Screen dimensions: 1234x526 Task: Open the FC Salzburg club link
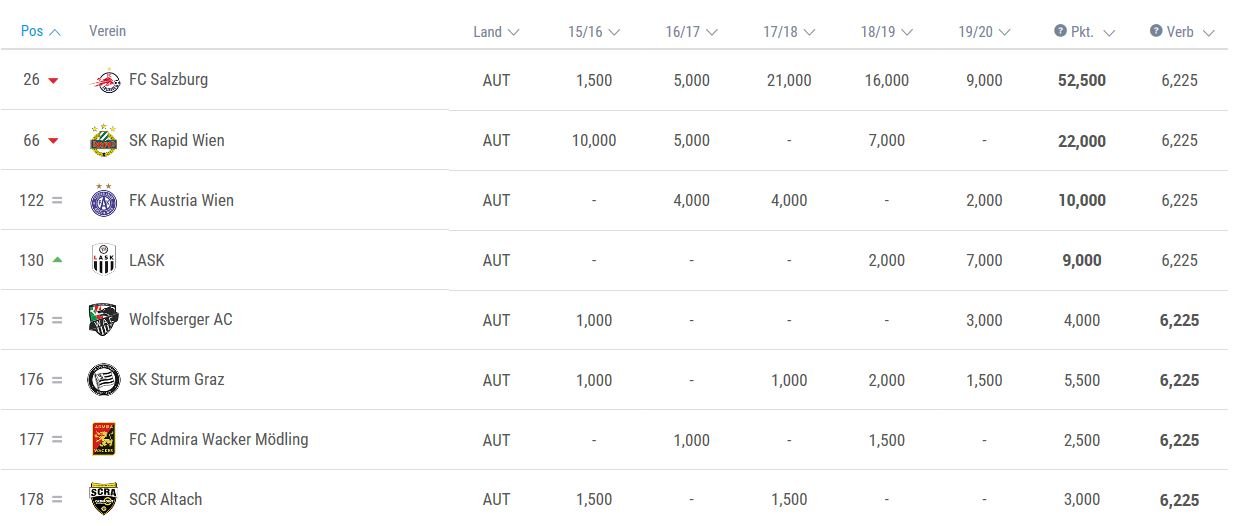[x=169, y=79]
